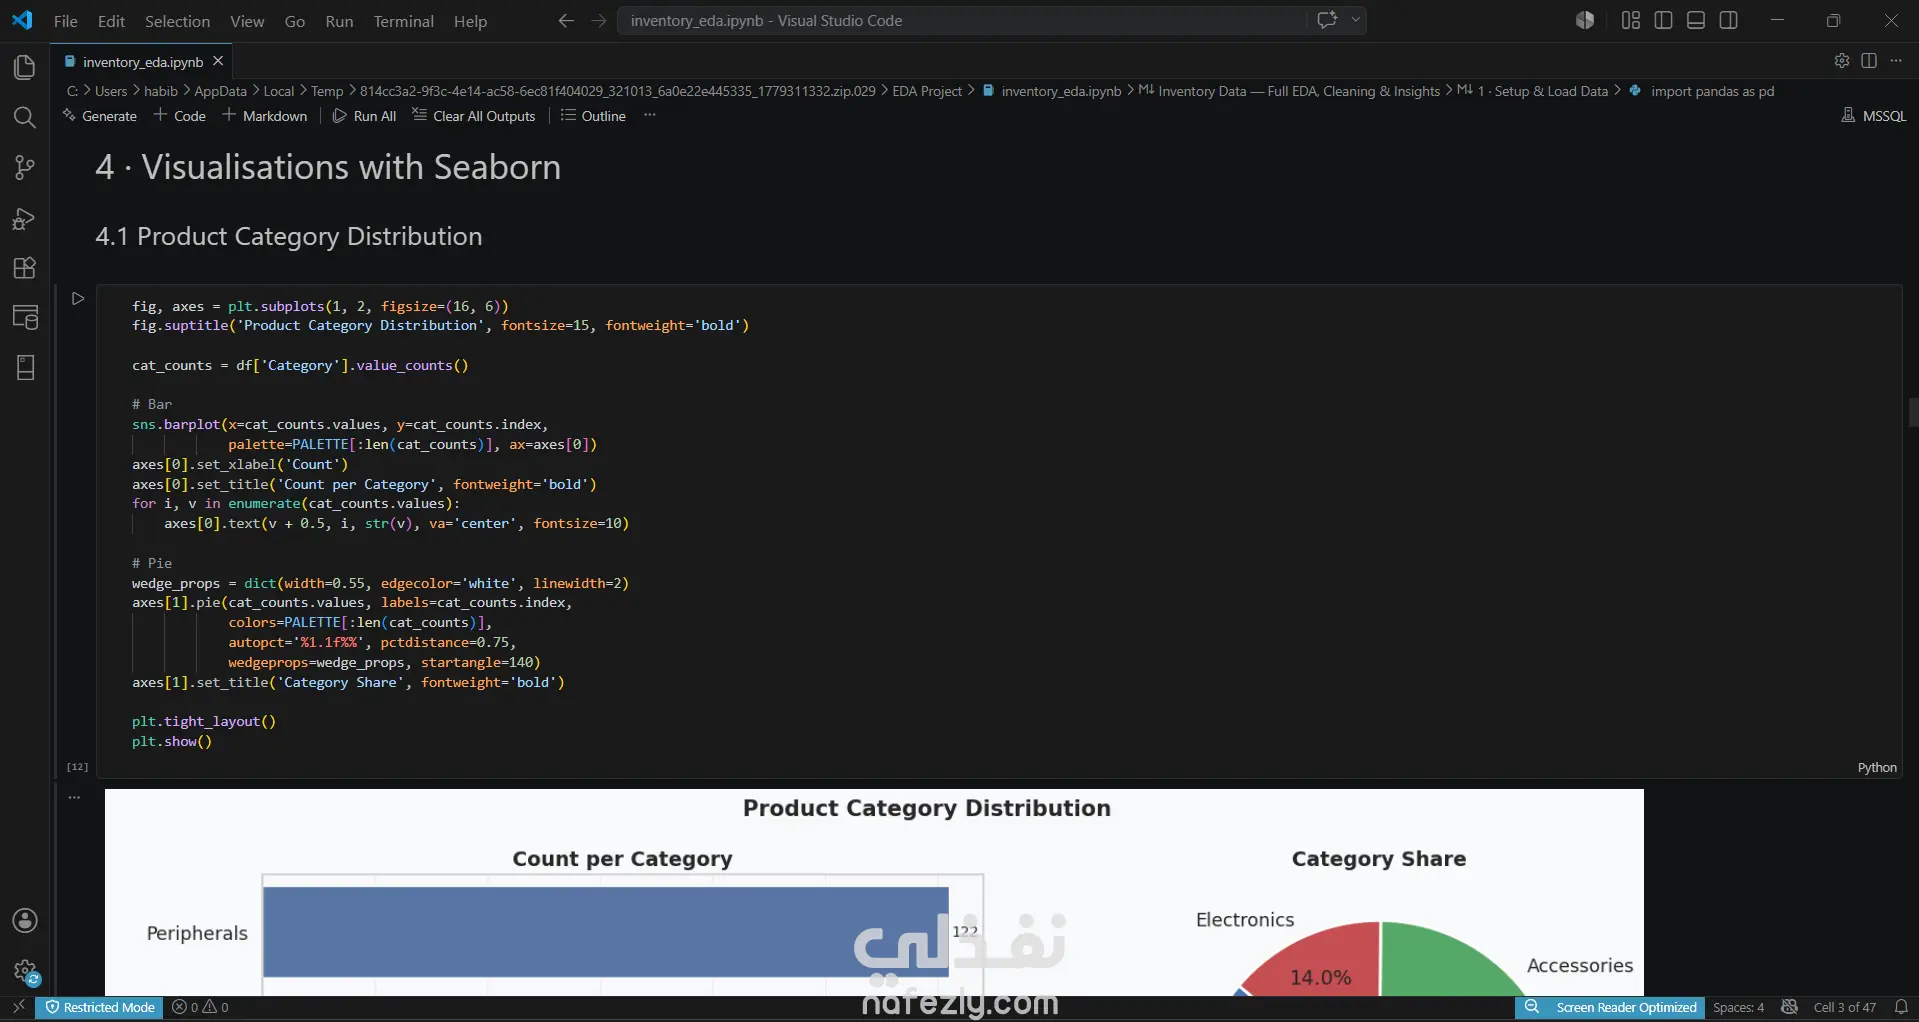Toggle the Primary Side Bar
This screenshot has height=1022, width=1919.
click(1664, 20)
